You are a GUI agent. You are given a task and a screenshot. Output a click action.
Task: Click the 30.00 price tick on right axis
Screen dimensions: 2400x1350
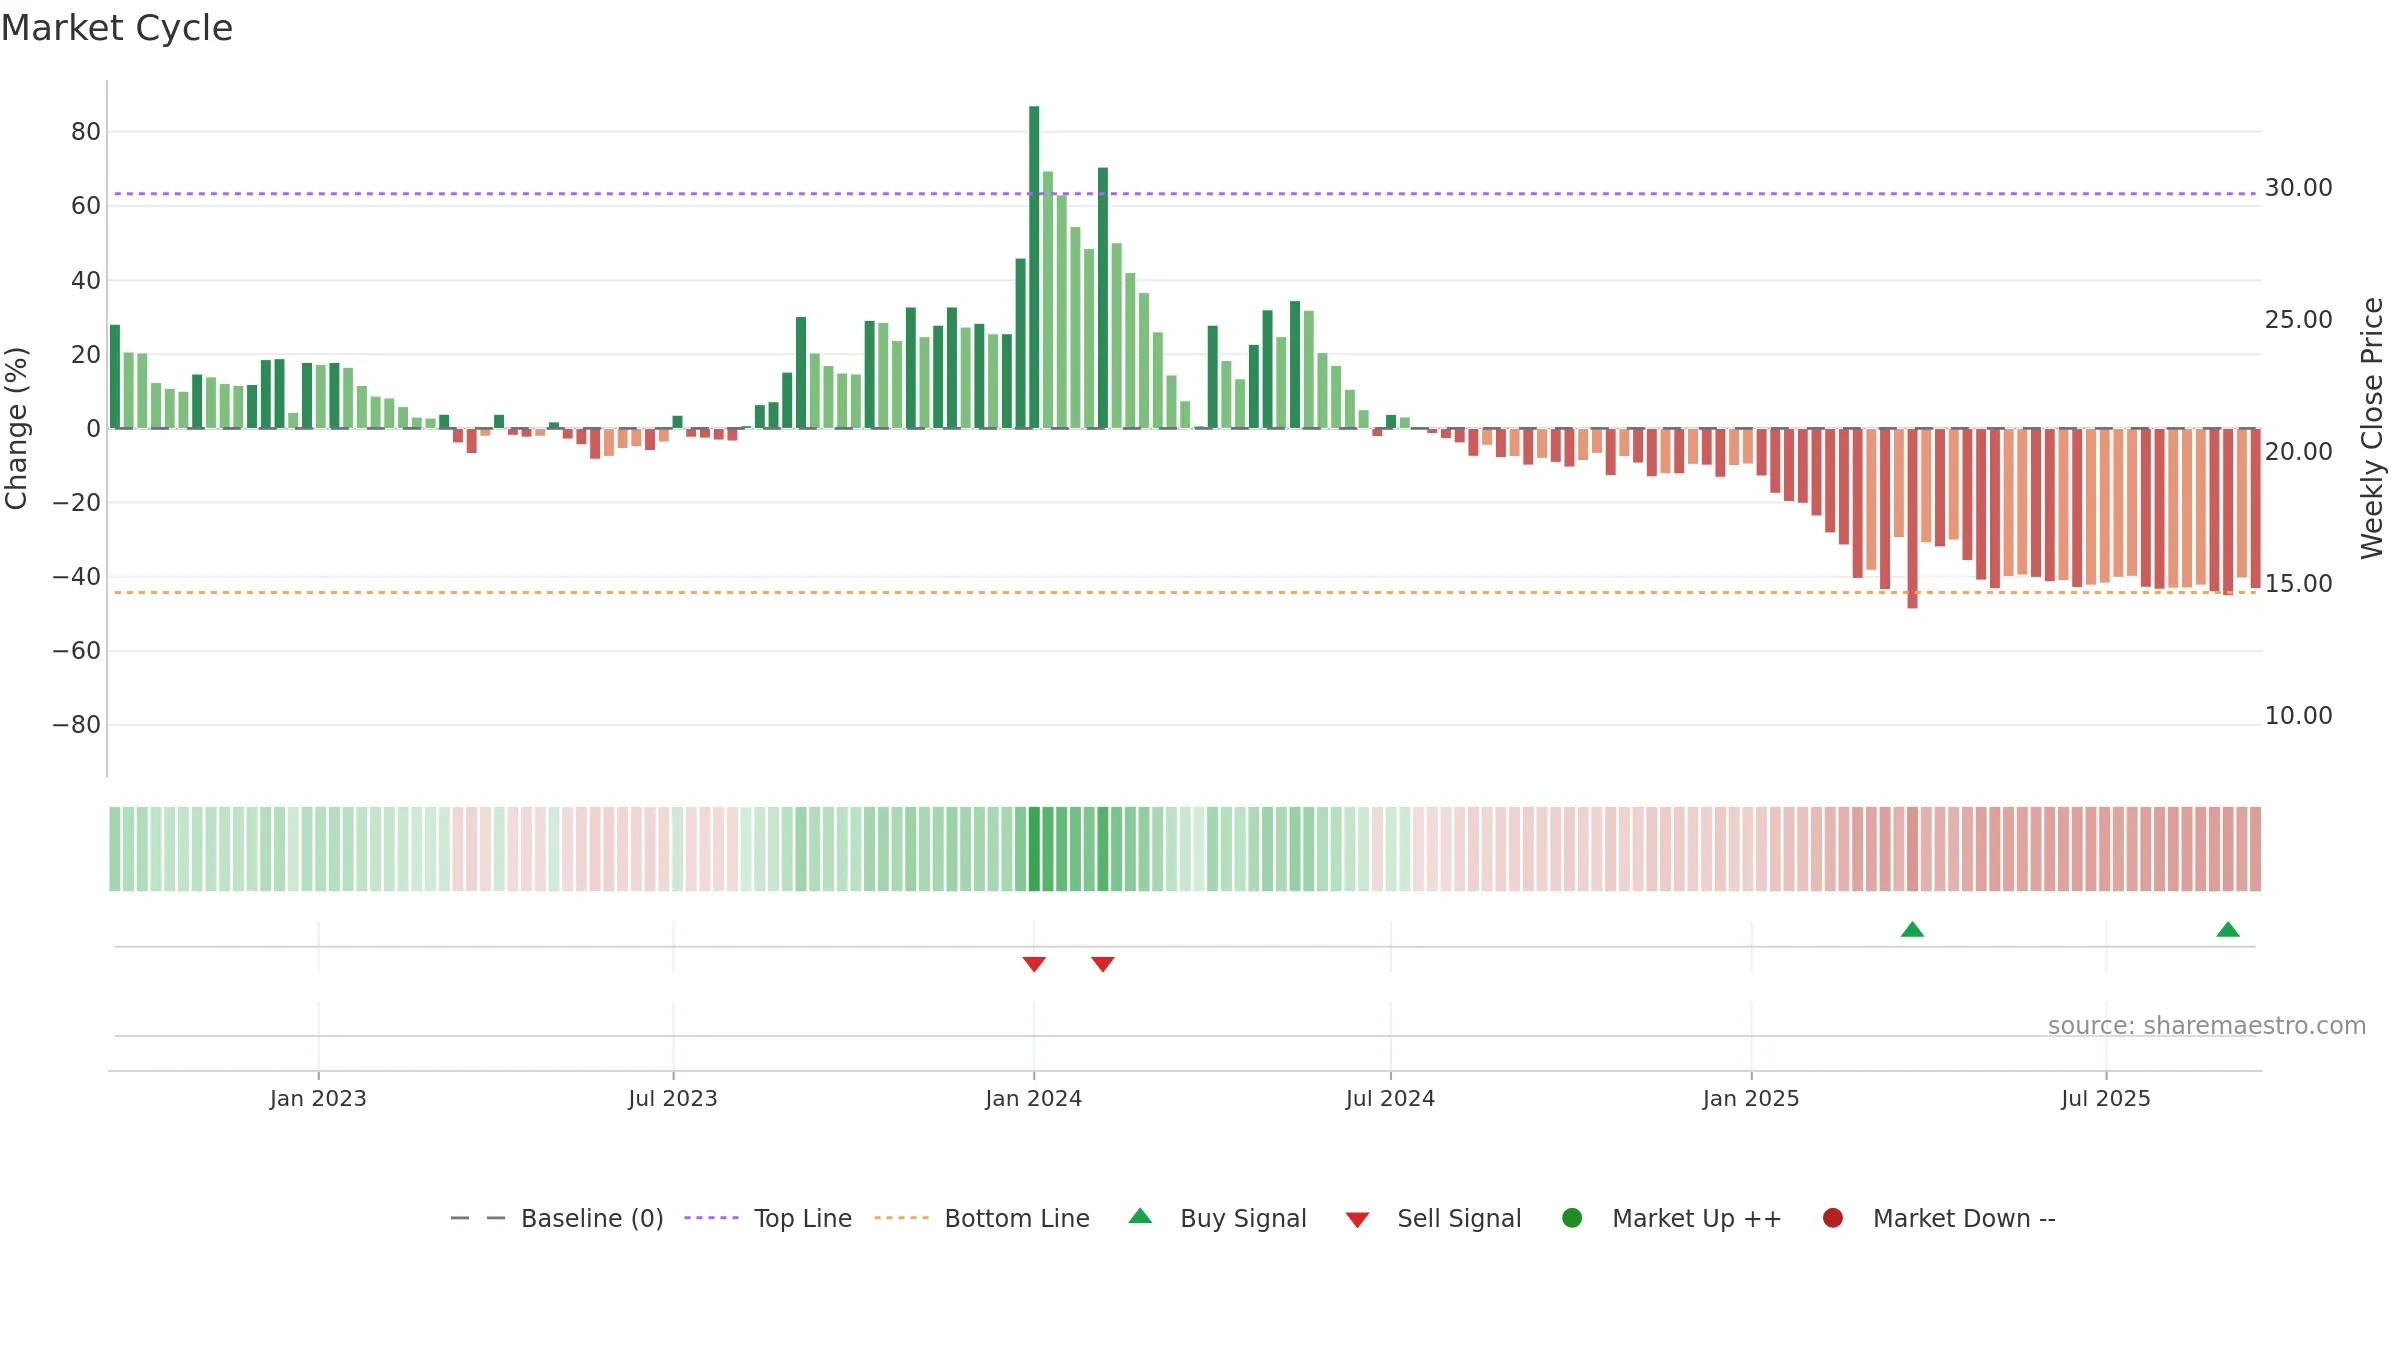pyautogui.click(x=2298, y=187)
